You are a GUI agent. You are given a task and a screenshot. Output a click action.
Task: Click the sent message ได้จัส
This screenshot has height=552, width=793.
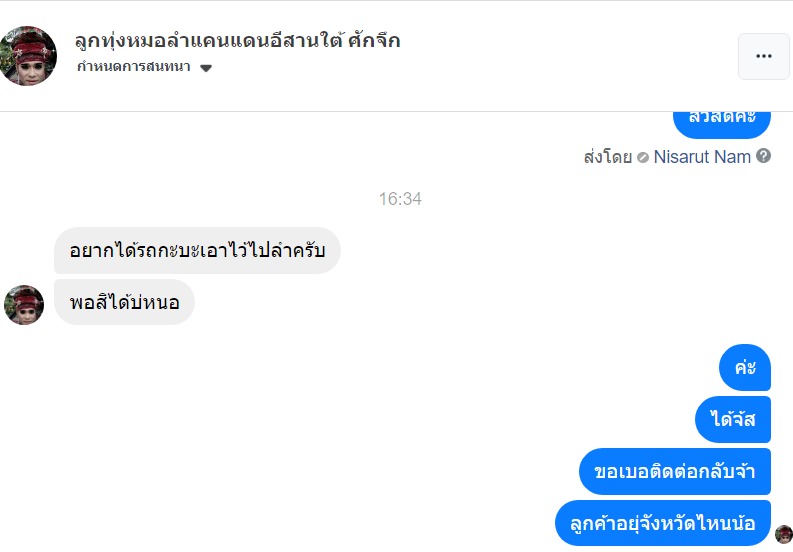pos(732,420)
